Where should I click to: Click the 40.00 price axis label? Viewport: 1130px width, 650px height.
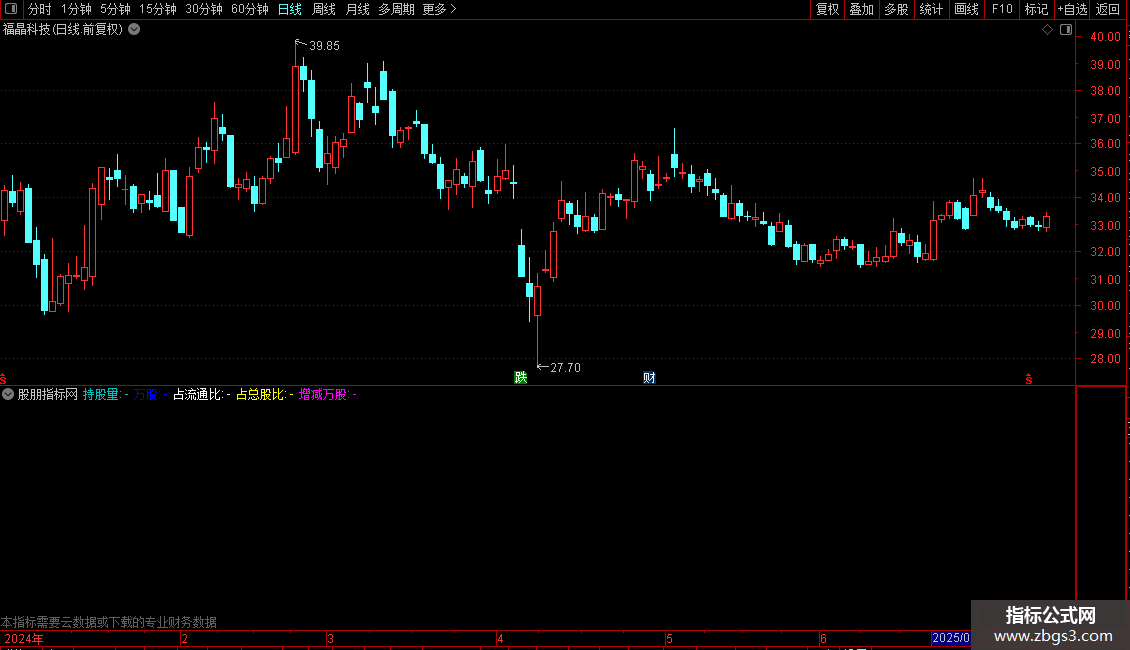click(x=1105, y=37)
